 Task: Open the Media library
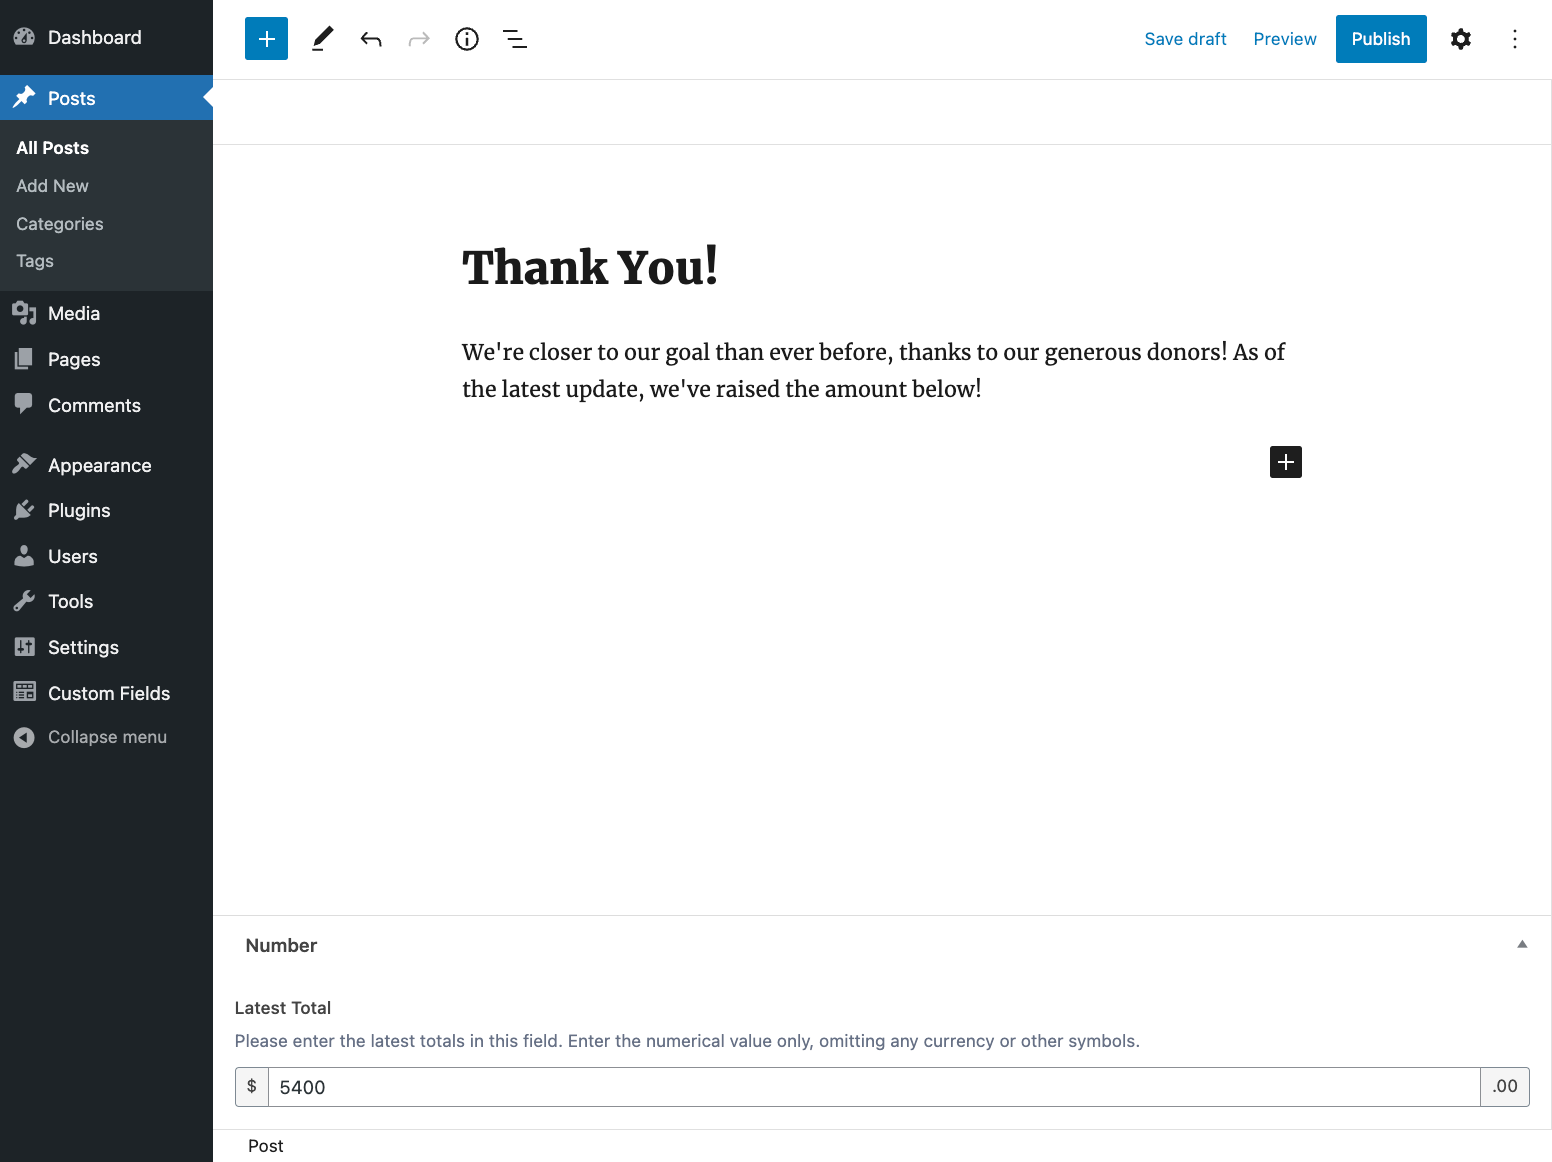pos(72,313)
